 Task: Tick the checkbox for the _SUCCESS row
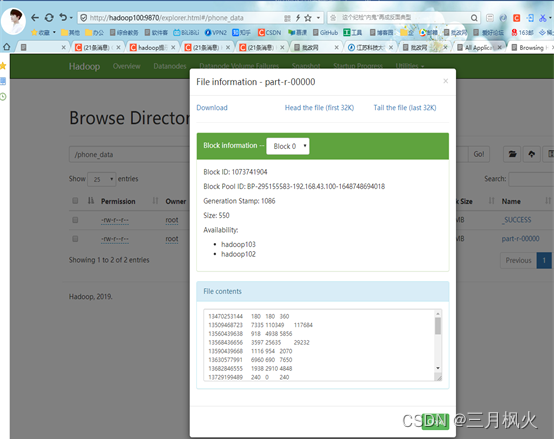(x=75, y=220)
